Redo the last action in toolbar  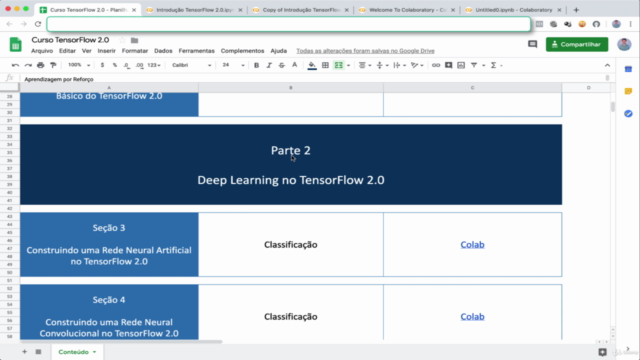point(28,65)
